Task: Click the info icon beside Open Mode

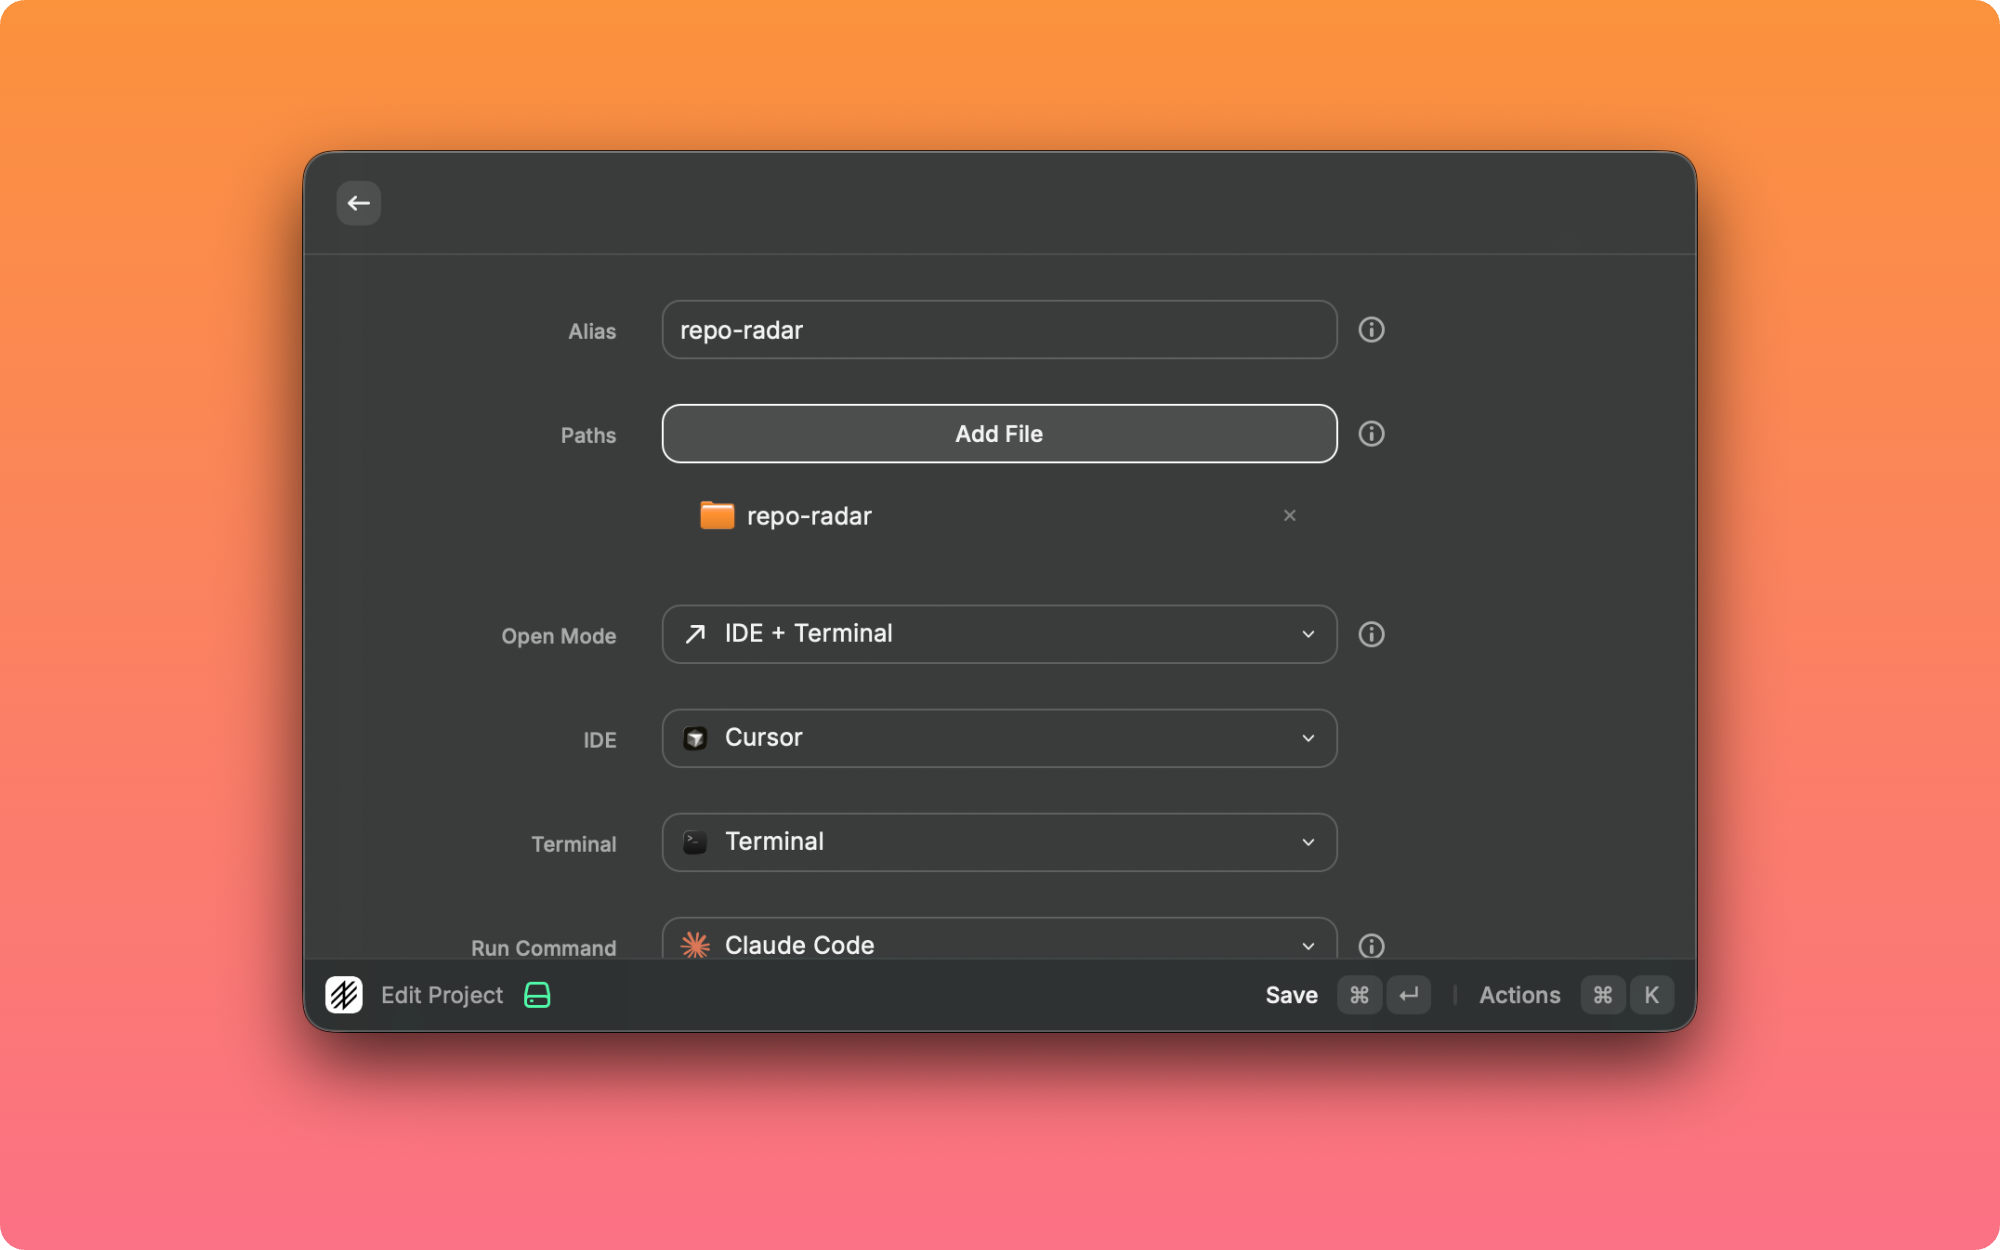Action: [1372, 634]
